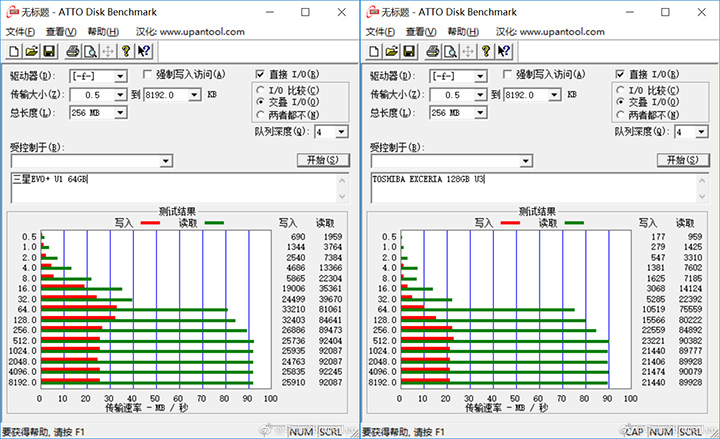Click Save disk icon in left window
The image size is (720, 439).
tap(49, 51)
